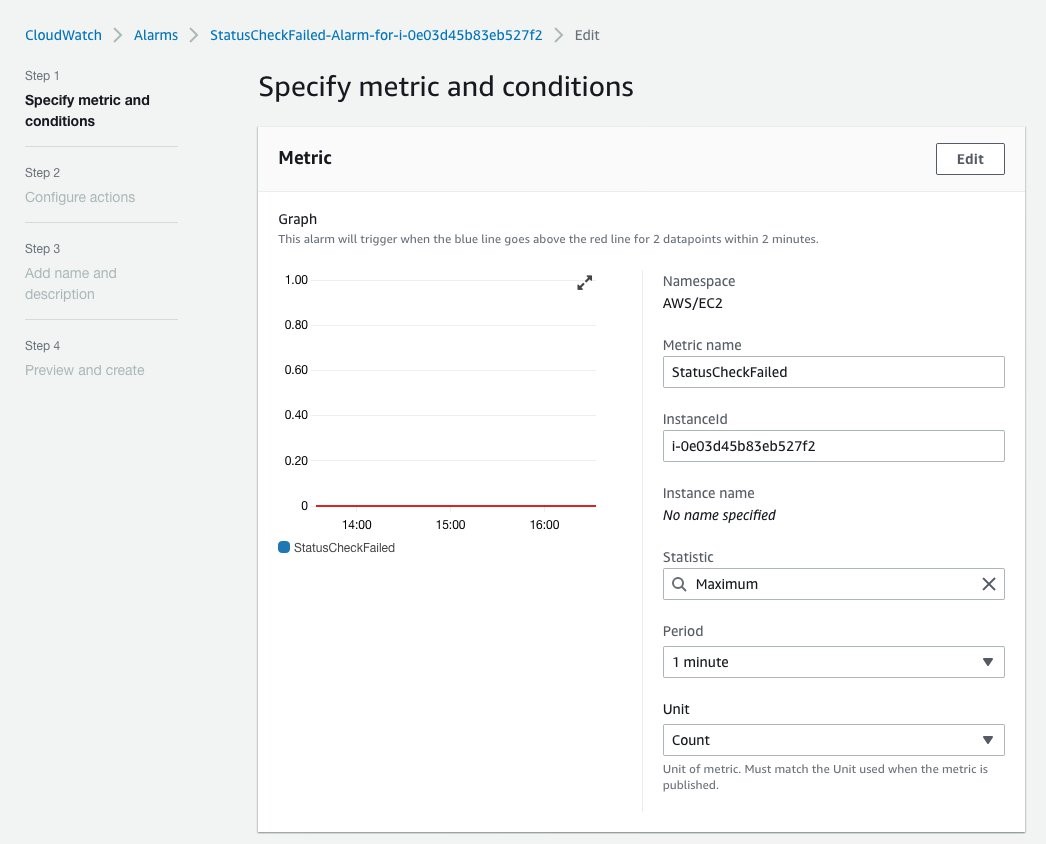Viewport: 1046px width, 844px height.
Task: Click the 0.60 y-axis label
Action: [296, 370]
